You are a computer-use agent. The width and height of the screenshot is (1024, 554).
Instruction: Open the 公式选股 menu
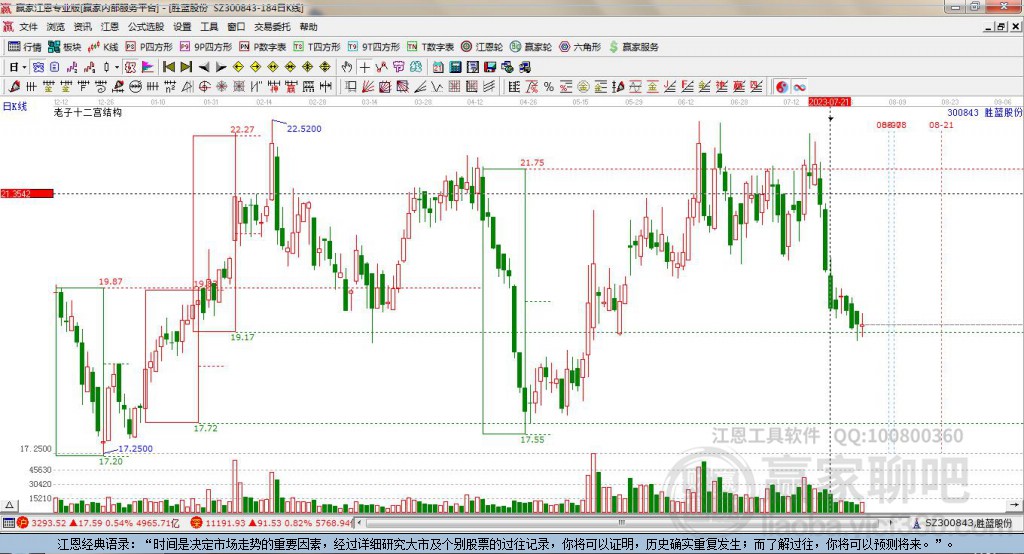click(x=146, y=27)
